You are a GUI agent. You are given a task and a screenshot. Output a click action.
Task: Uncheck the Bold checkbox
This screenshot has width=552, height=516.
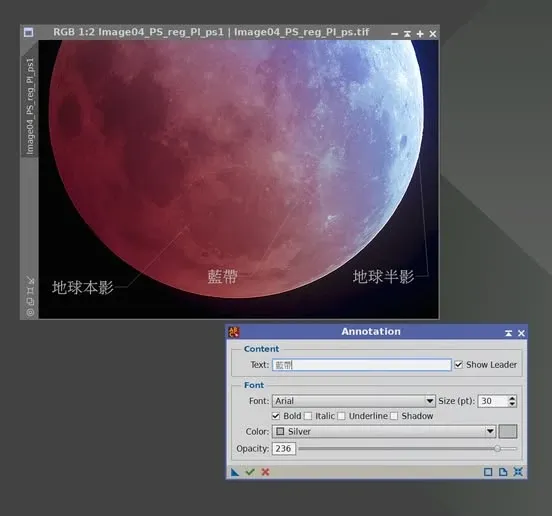click(x=276, y=416)
